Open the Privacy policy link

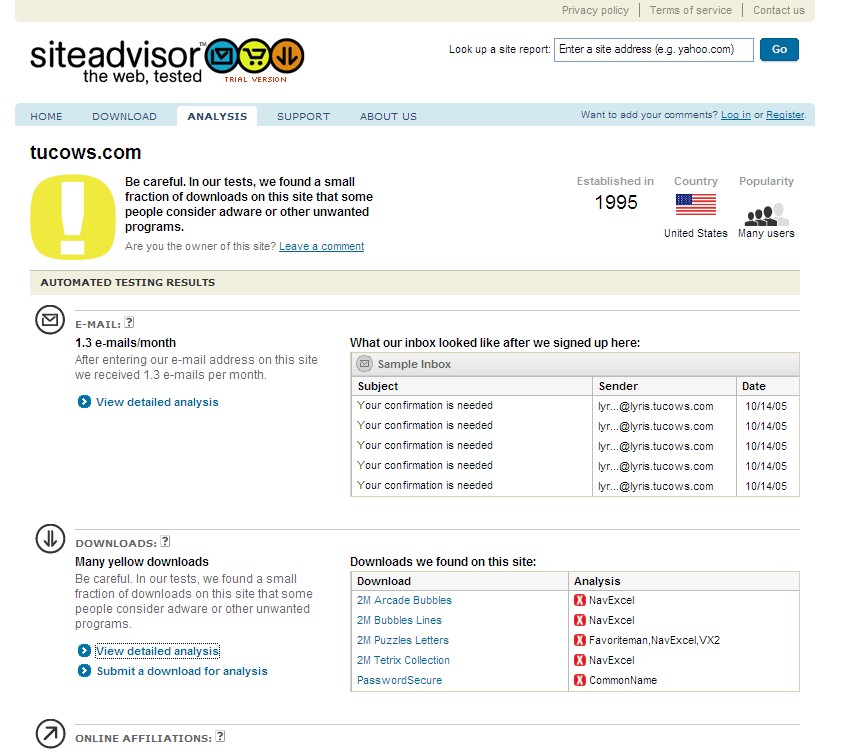pos(595,10)
